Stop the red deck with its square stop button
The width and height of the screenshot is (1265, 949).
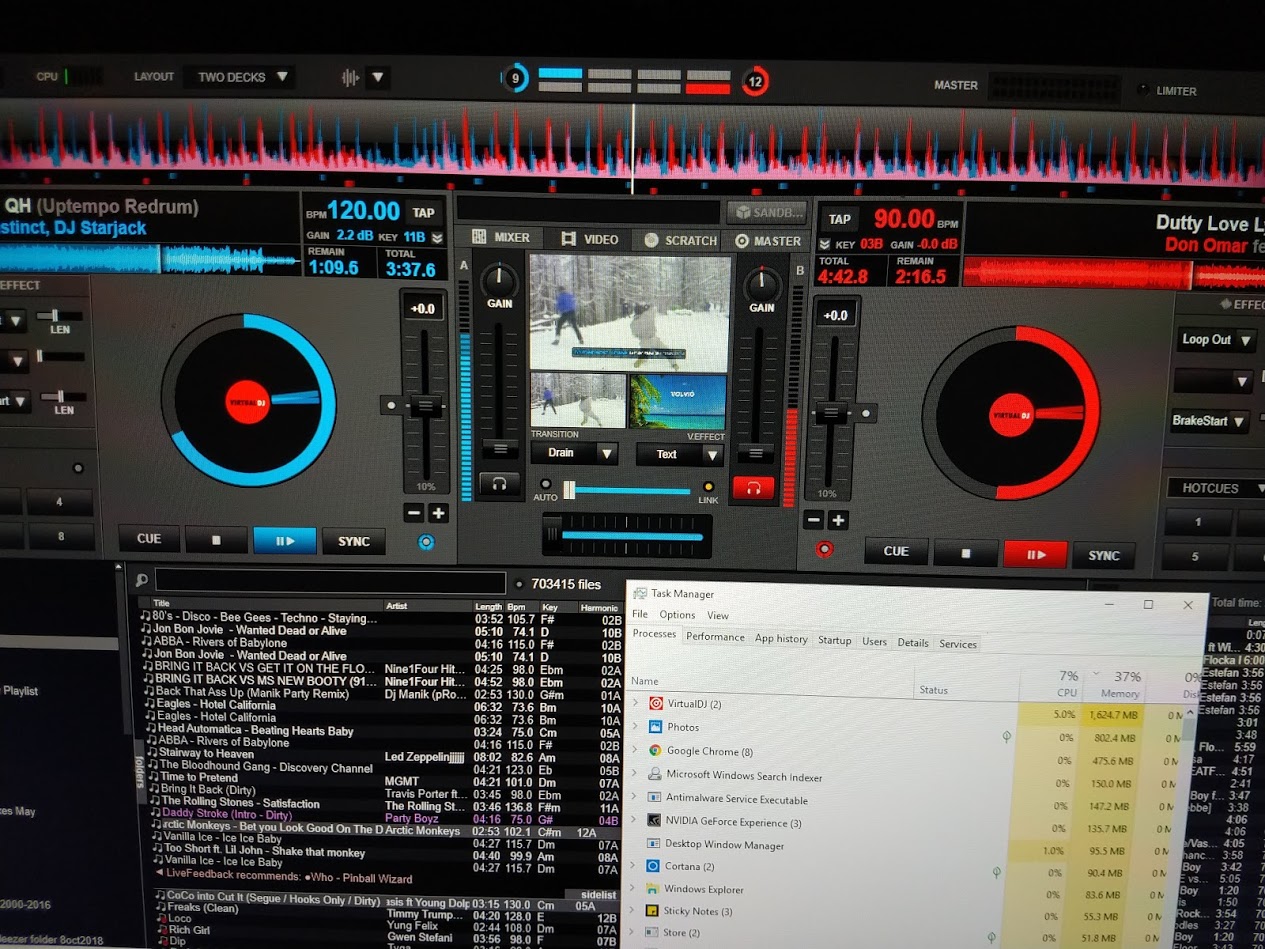[x=966, y=552]
